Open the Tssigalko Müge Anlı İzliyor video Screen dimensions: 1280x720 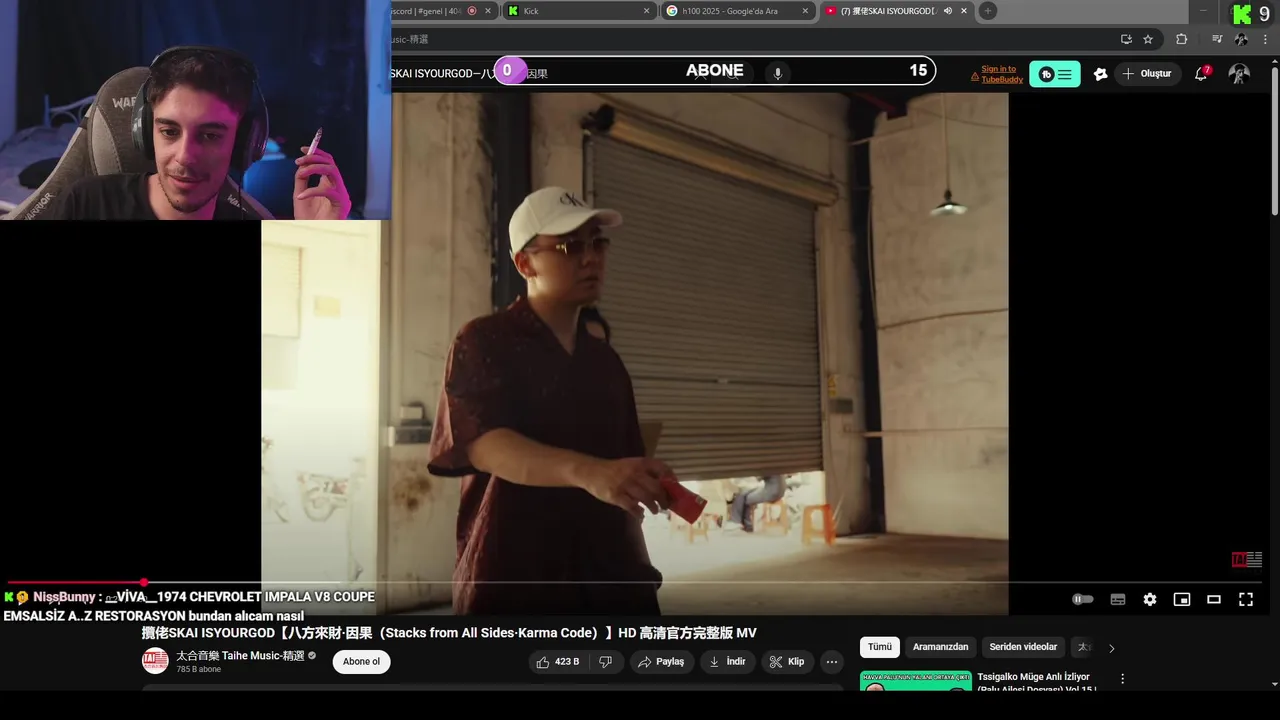click(1037, 682)
